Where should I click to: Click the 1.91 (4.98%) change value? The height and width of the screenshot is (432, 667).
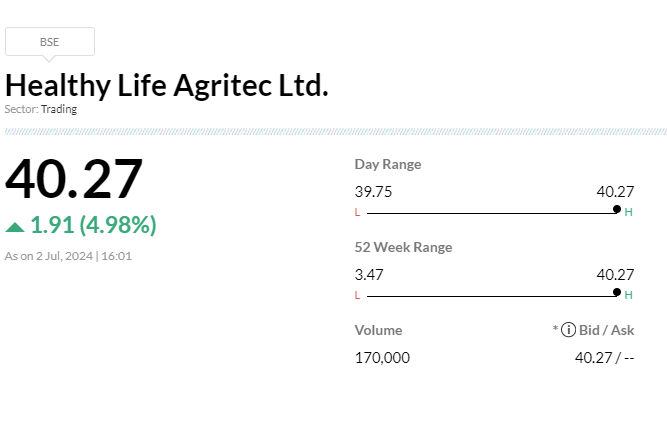(x=93, y=225)
